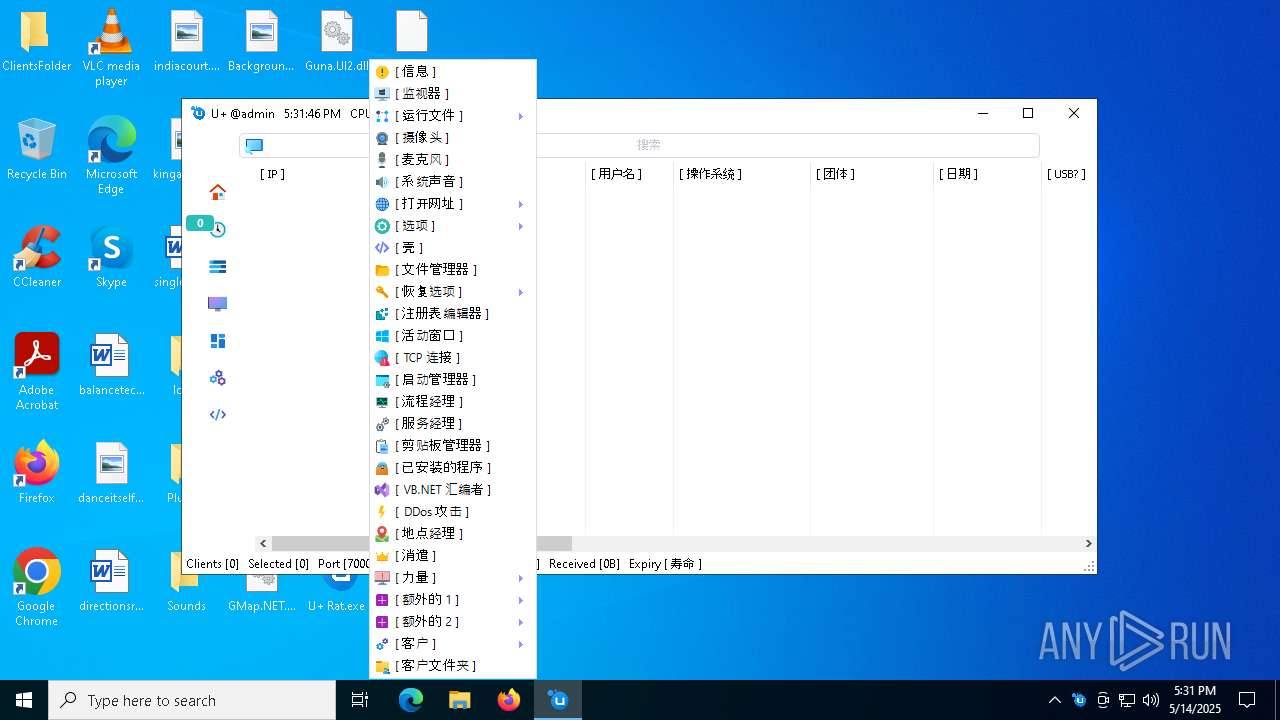Screen dimensions: 1280x720
Task: Click the [活动窗口] windows icon
Action: [382, 336]
